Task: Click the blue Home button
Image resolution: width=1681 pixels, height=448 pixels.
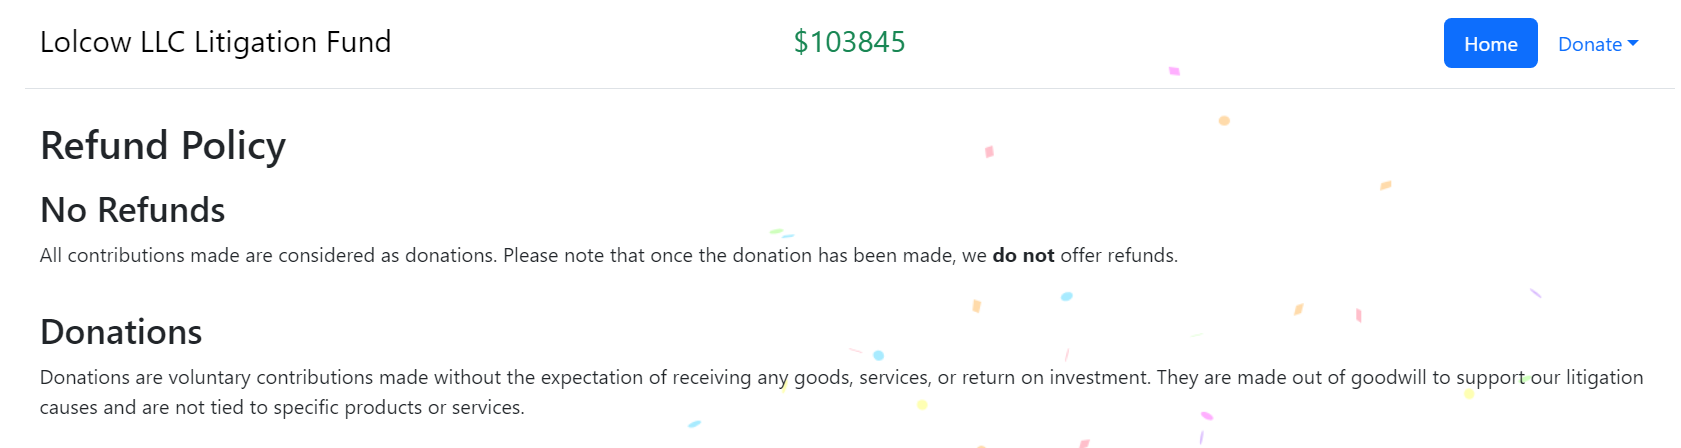Action: (1490, 44)
